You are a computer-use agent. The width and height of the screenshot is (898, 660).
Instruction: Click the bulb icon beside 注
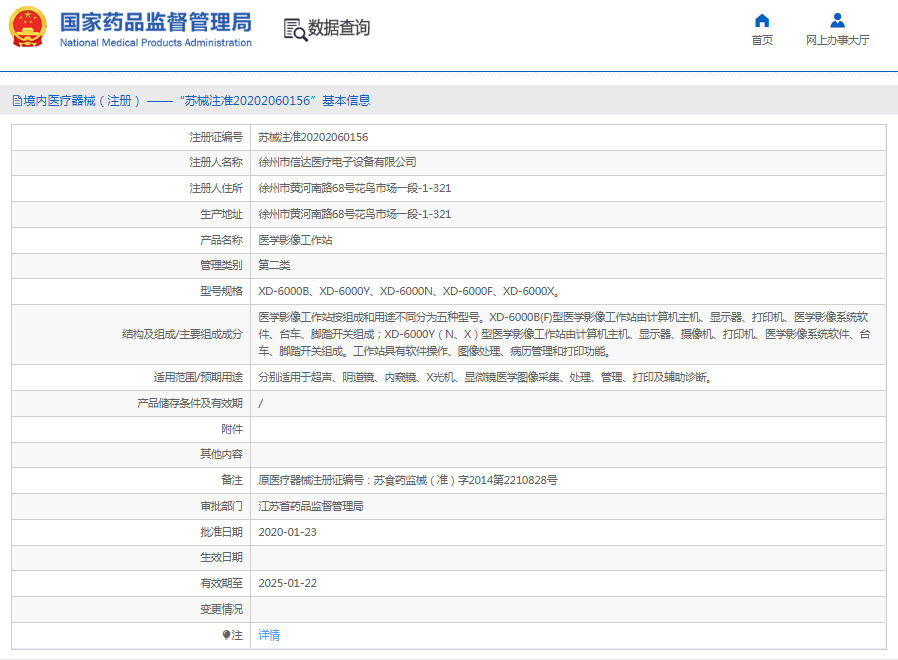pyautogui.click(x=226, y=635)
